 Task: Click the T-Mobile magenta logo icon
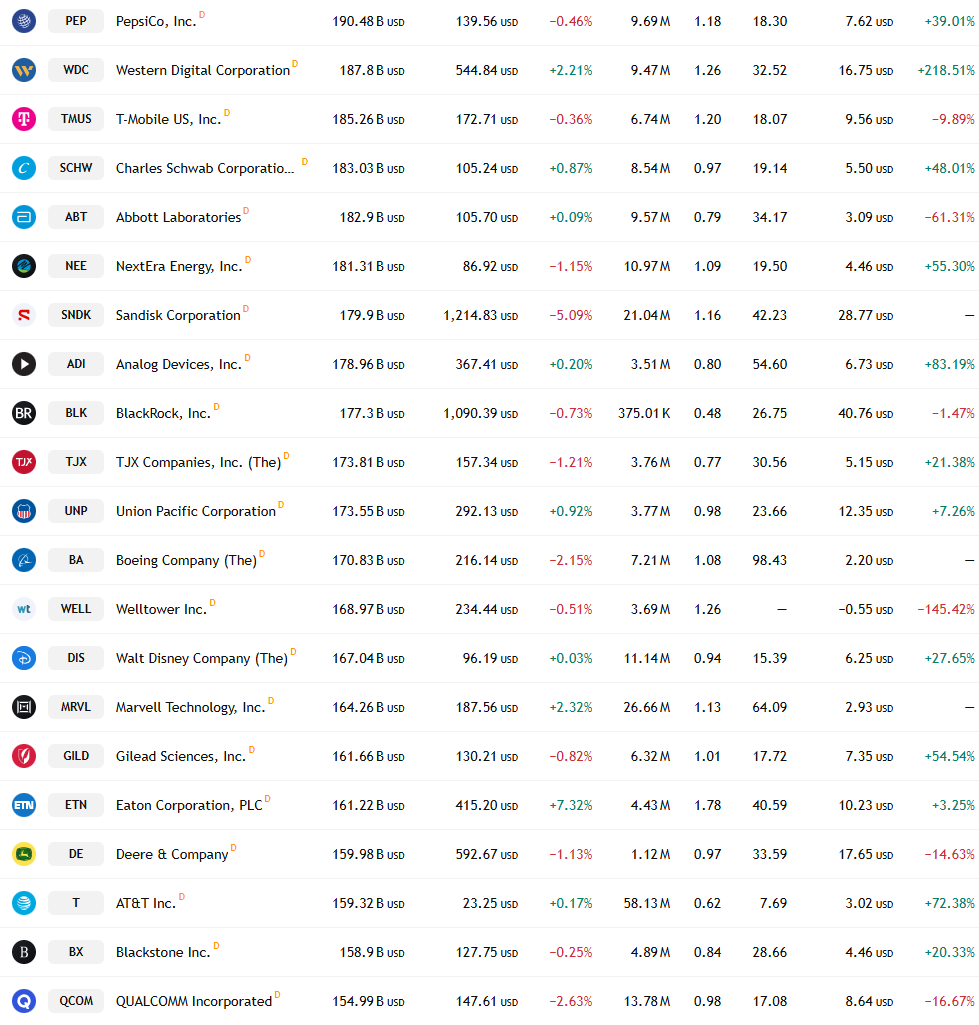tap(24, 119)
